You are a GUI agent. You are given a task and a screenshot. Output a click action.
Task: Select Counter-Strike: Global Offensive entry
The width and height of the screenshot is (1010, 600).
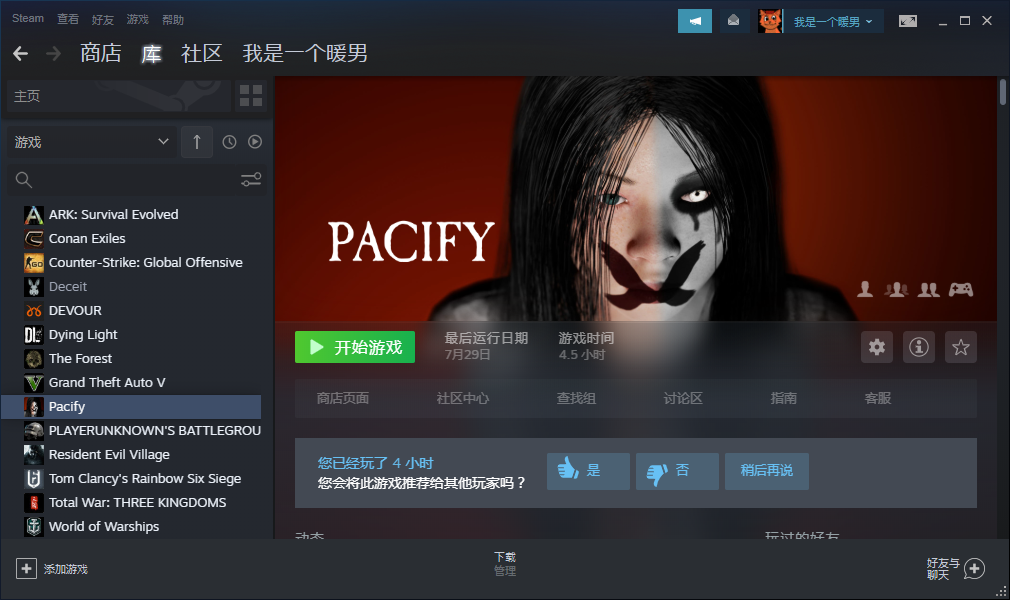pyautogui.click(x=131, y=262)
